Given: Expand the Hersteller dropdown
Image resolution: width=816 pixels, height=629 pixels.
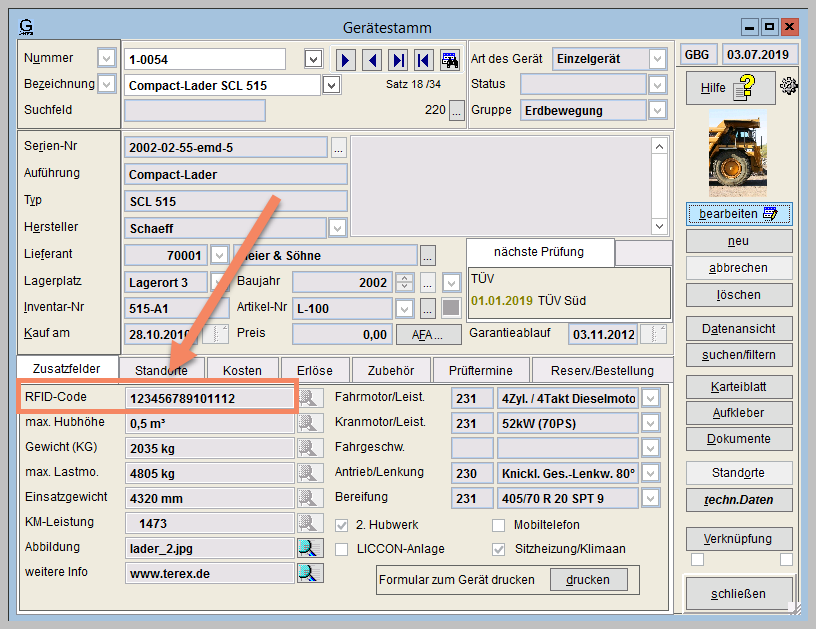Looking at the screenshot, I should pyautogui.click(x=338, y=228).
